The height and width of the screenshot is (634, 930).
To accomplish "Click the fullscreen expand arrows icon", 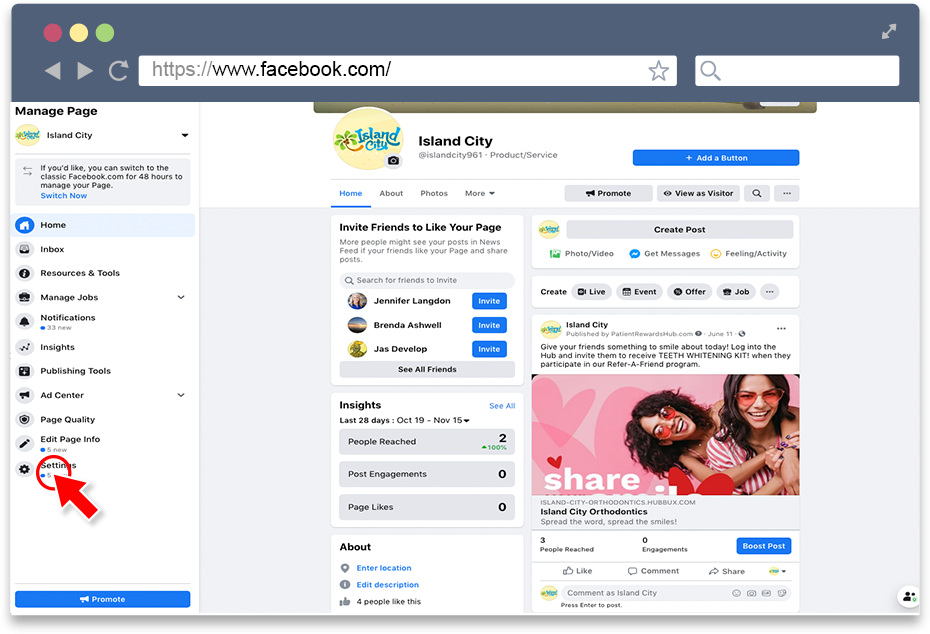I will (888, 31).
